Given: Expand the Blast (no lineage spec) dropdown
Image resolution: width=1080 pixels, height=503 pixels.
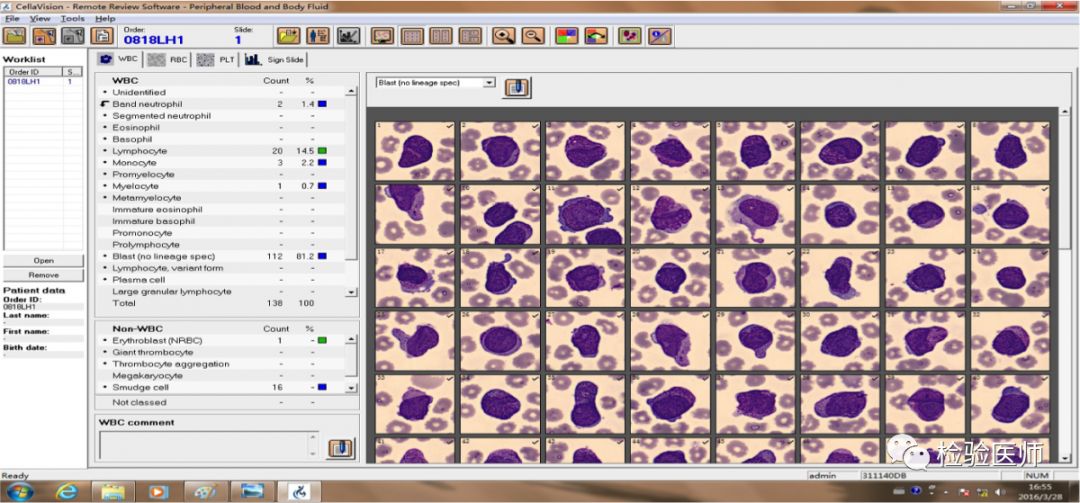Looking at the screenshot, I should click(x=489, y=82).
